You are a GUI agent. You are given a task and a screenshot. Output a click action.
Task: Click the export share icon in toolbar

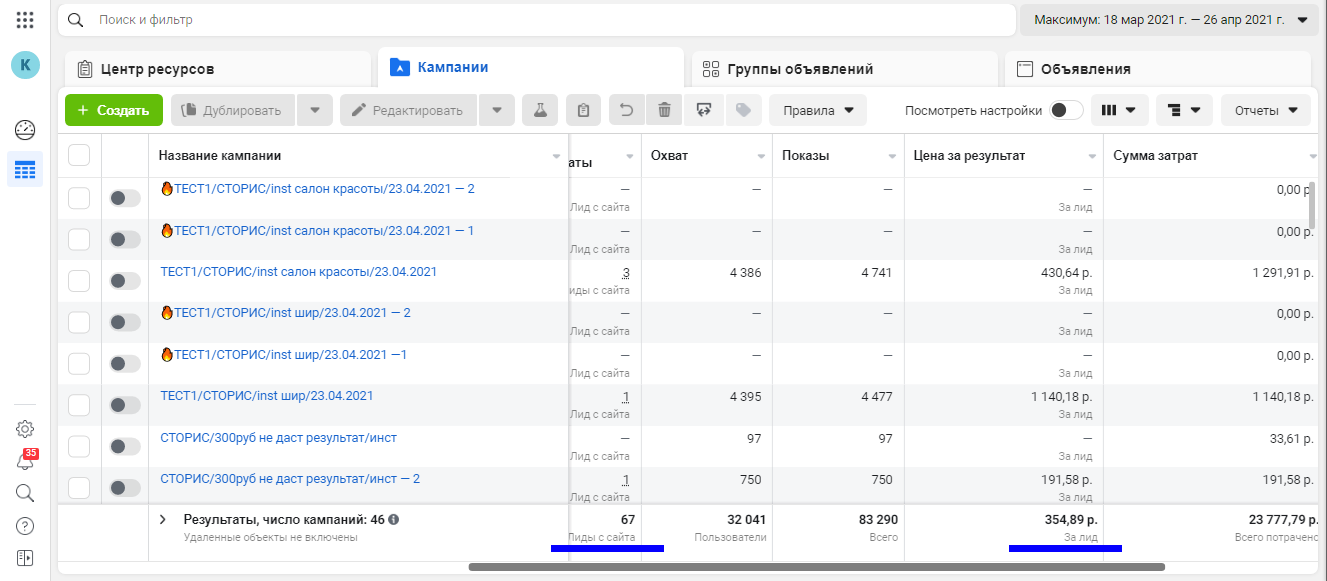pyautogui.click(x=704, y=110)
